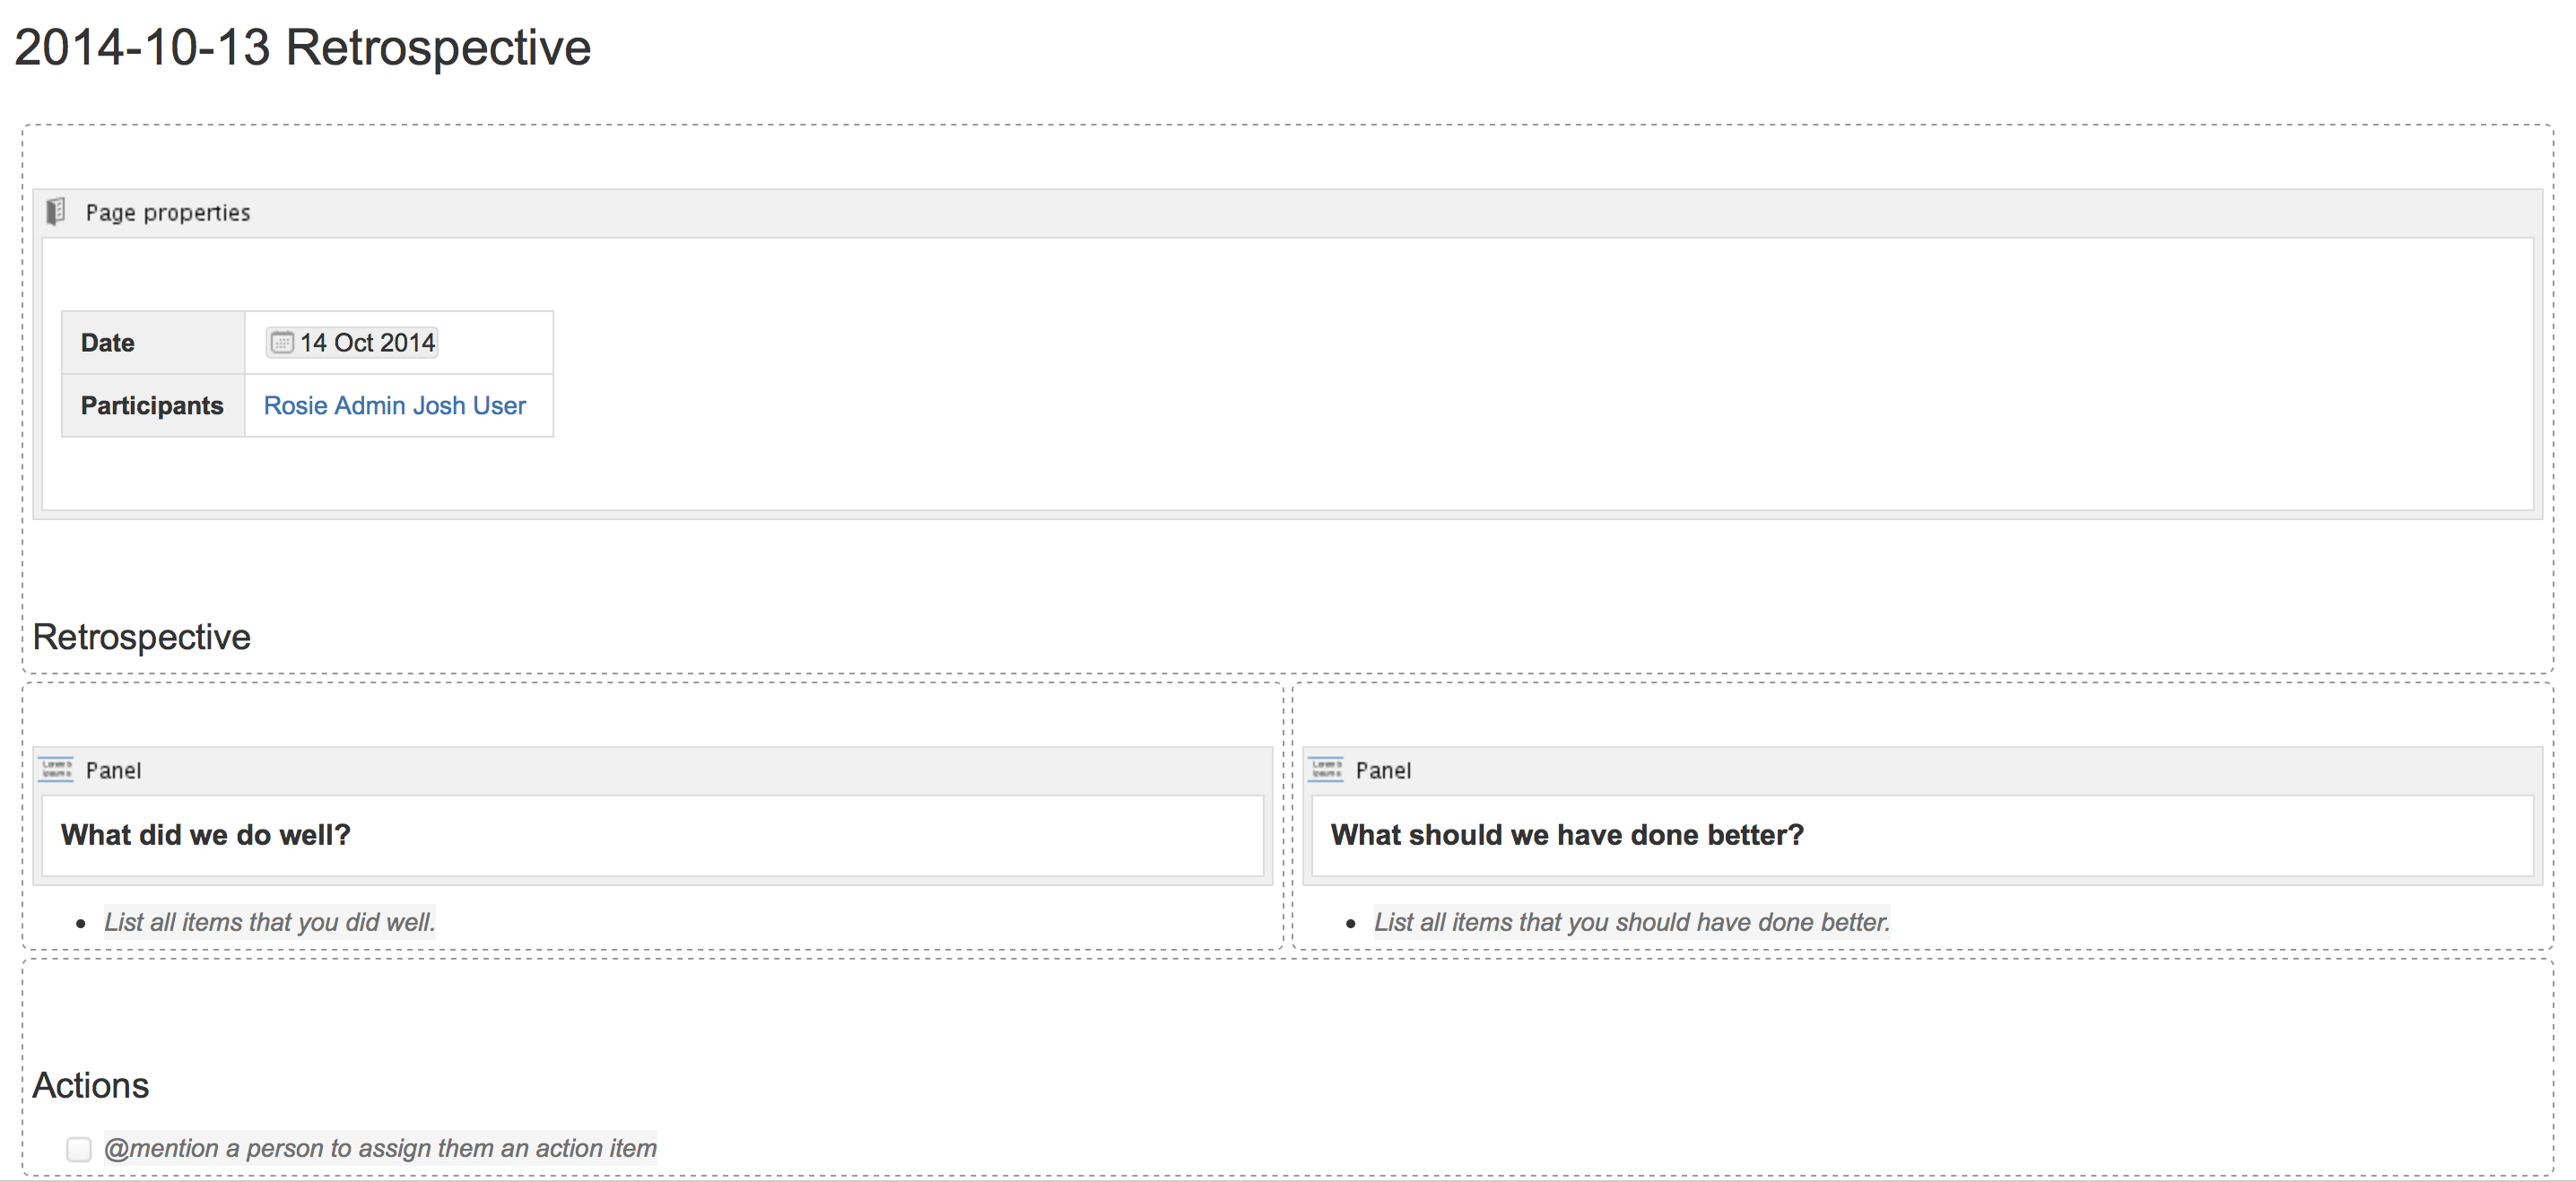Place cursor in 'What should we have done better?' panel

(x=1566, y=835)
